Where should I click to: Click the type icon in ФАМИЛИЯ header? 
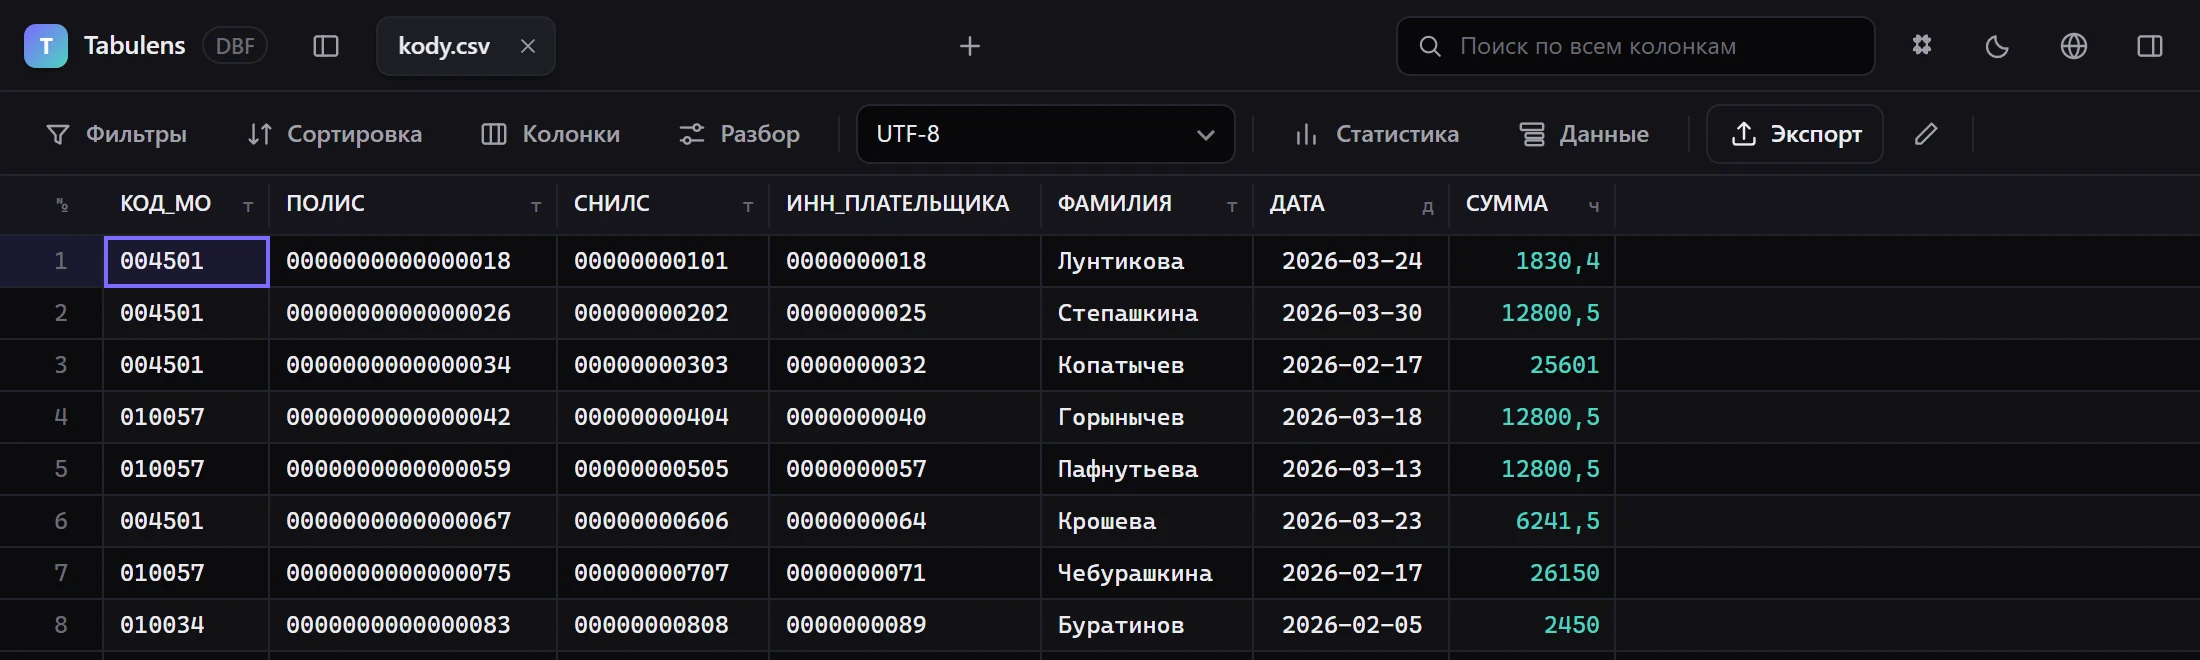(x=1232, y=206)
